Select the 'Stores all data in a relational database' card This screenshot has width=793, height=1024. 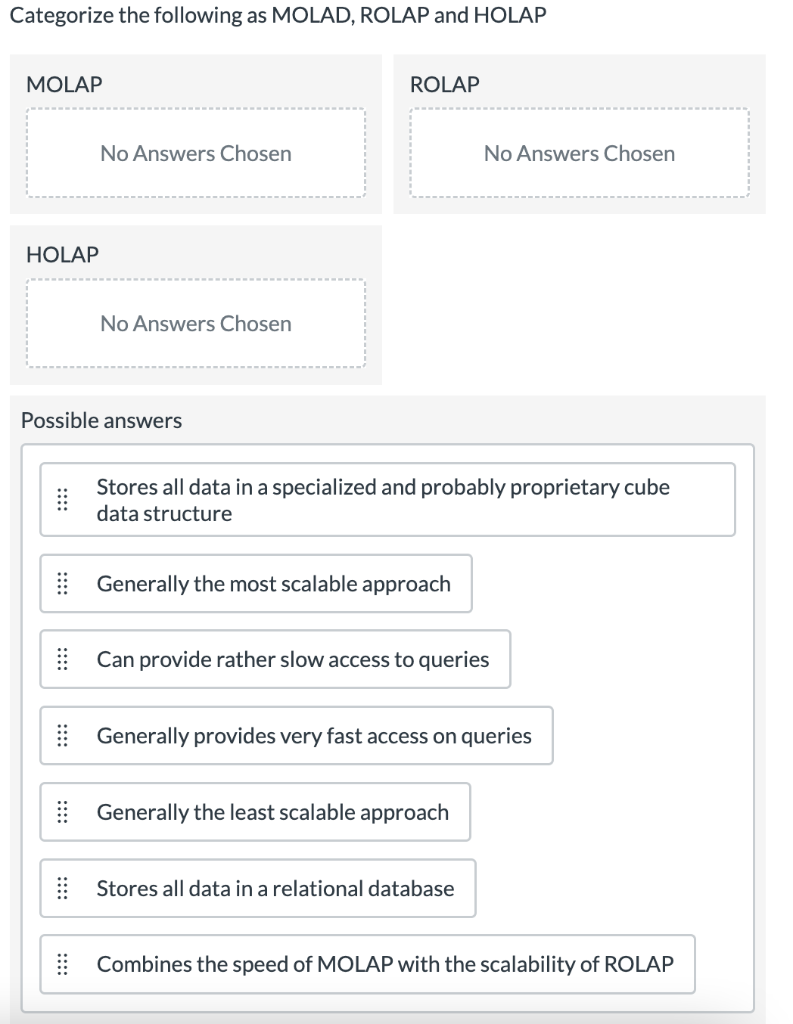point(255,888)
